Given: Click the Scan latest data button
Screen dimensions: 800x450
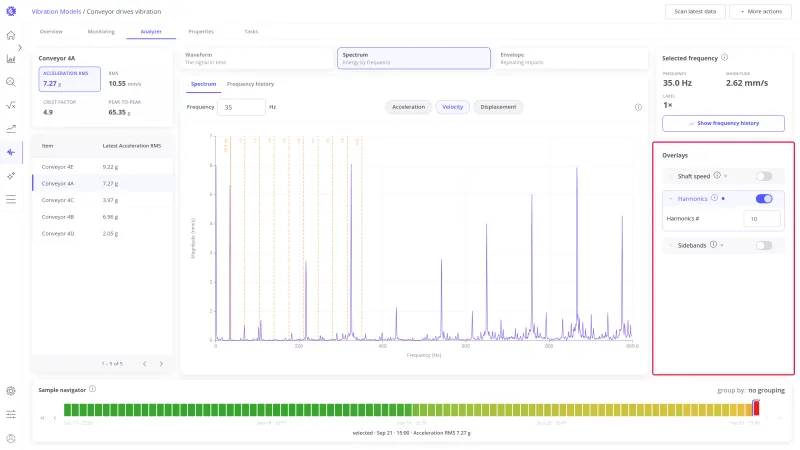Looking at the screenshot, I should click(x=695, y=11).
